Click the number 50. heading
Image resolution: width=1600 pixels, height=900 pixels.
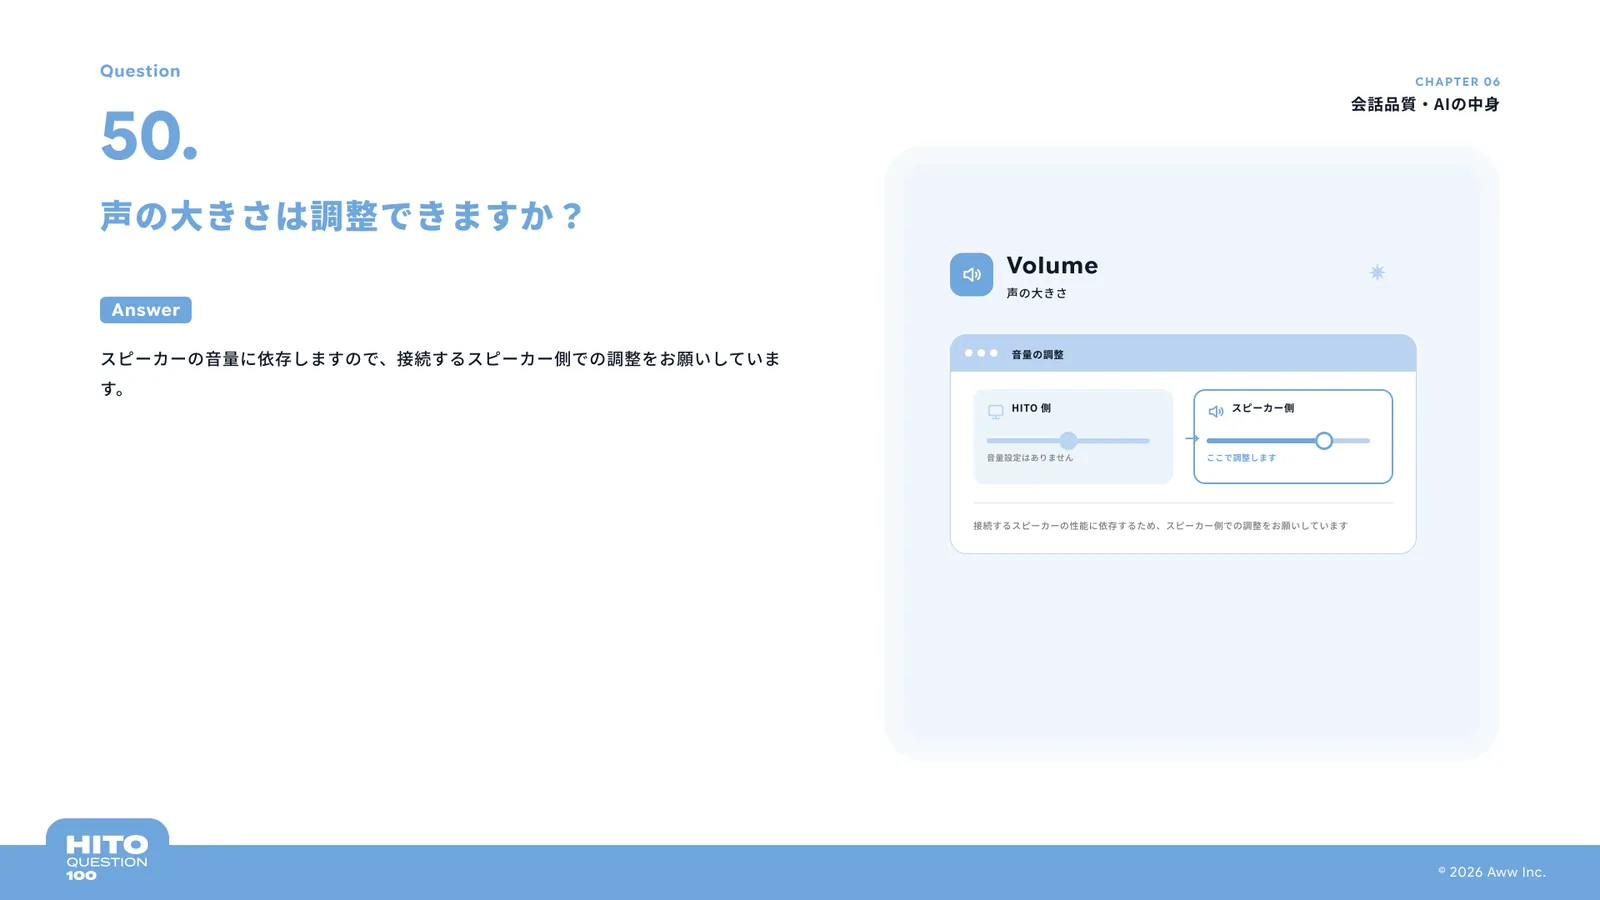coord(150,136)
